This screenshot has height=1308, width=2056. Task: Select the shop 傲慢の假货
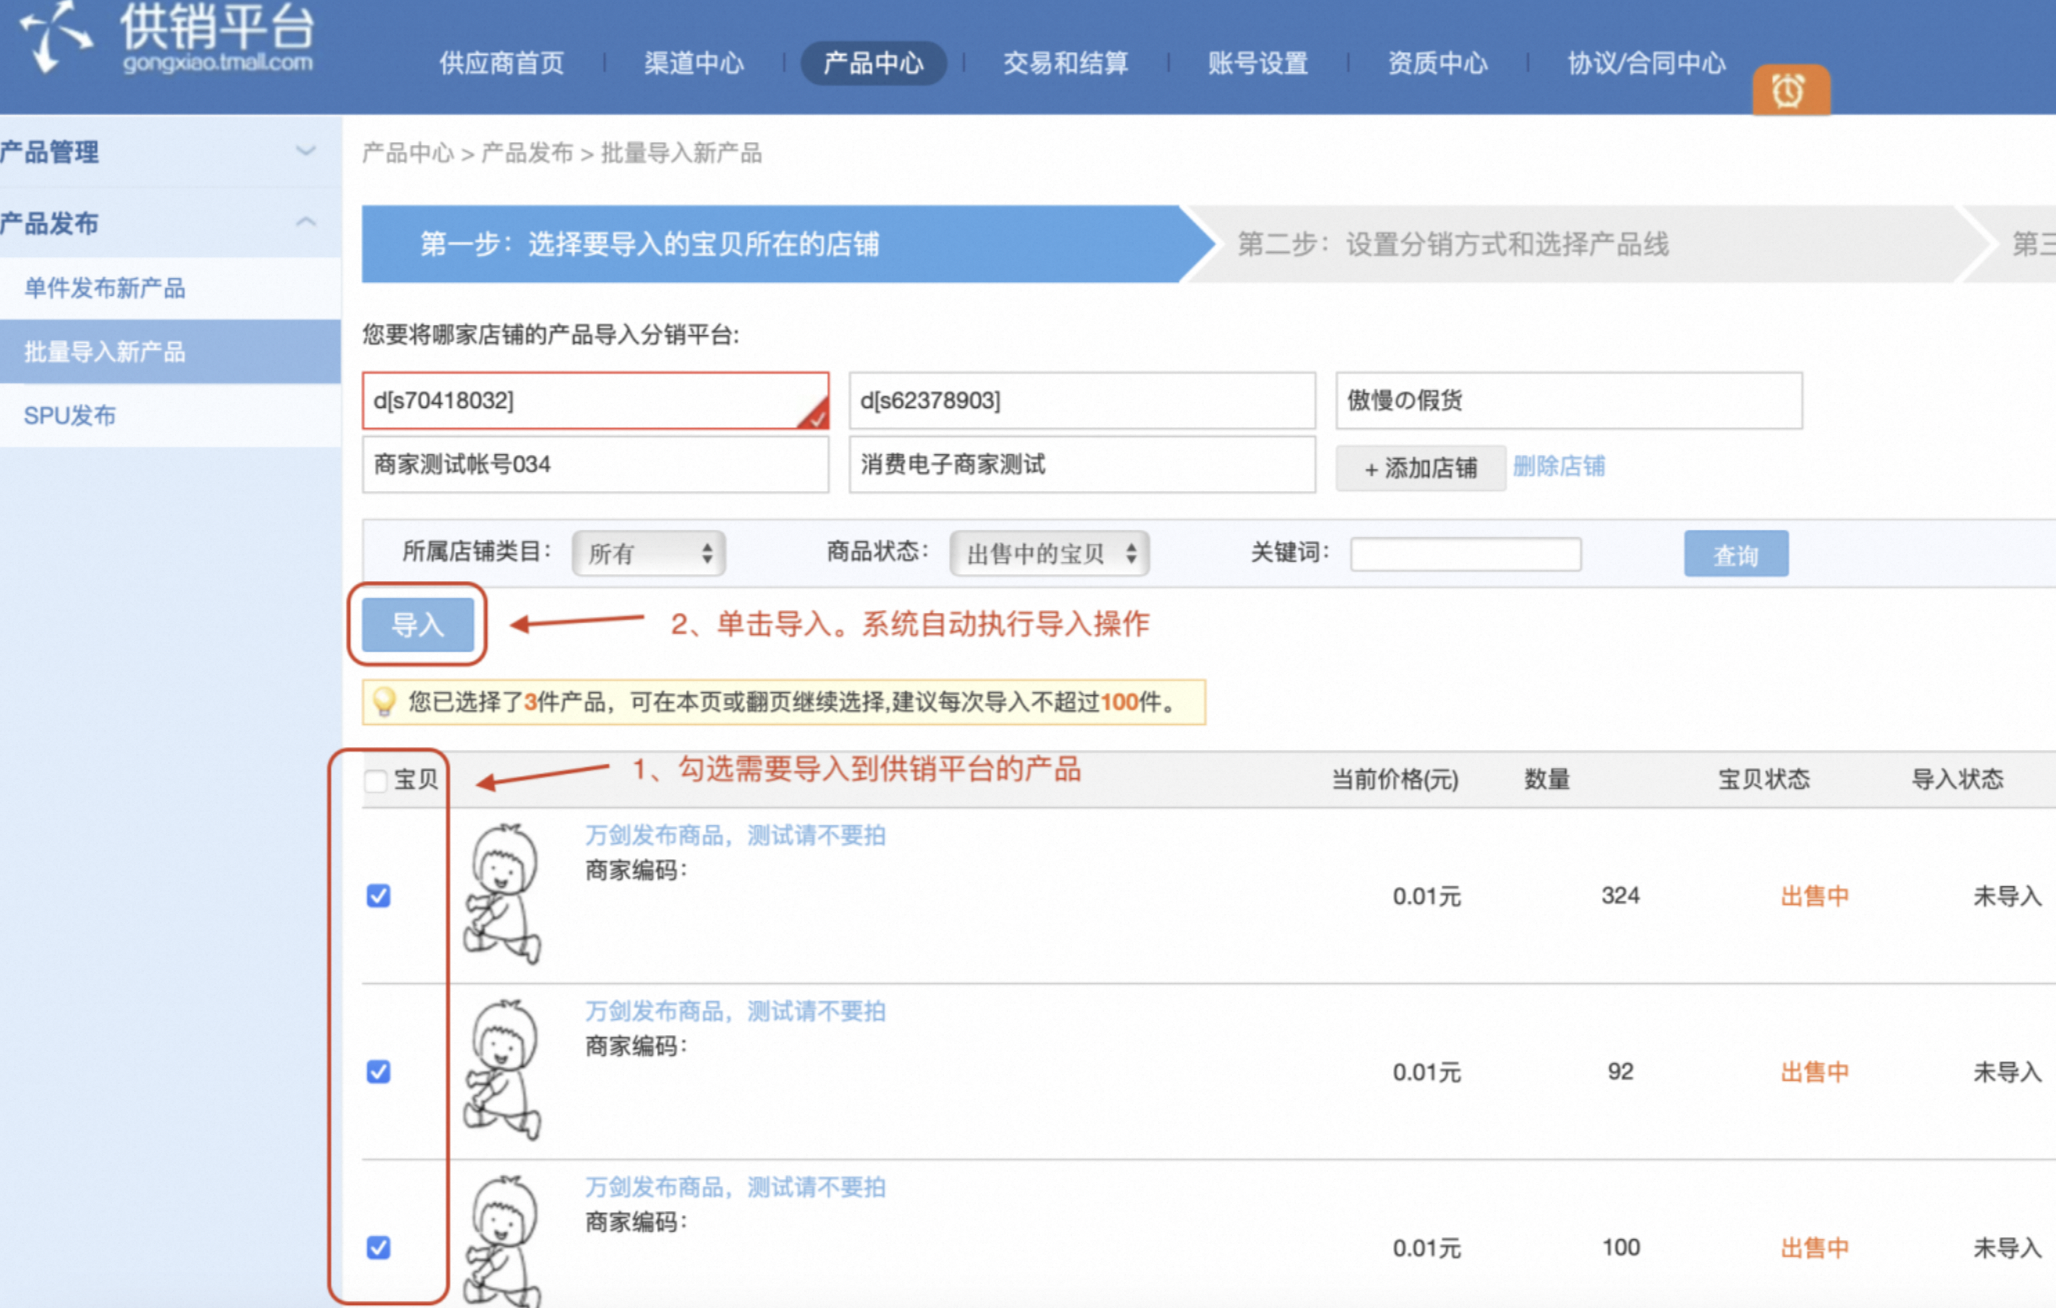coord(1569,401)
